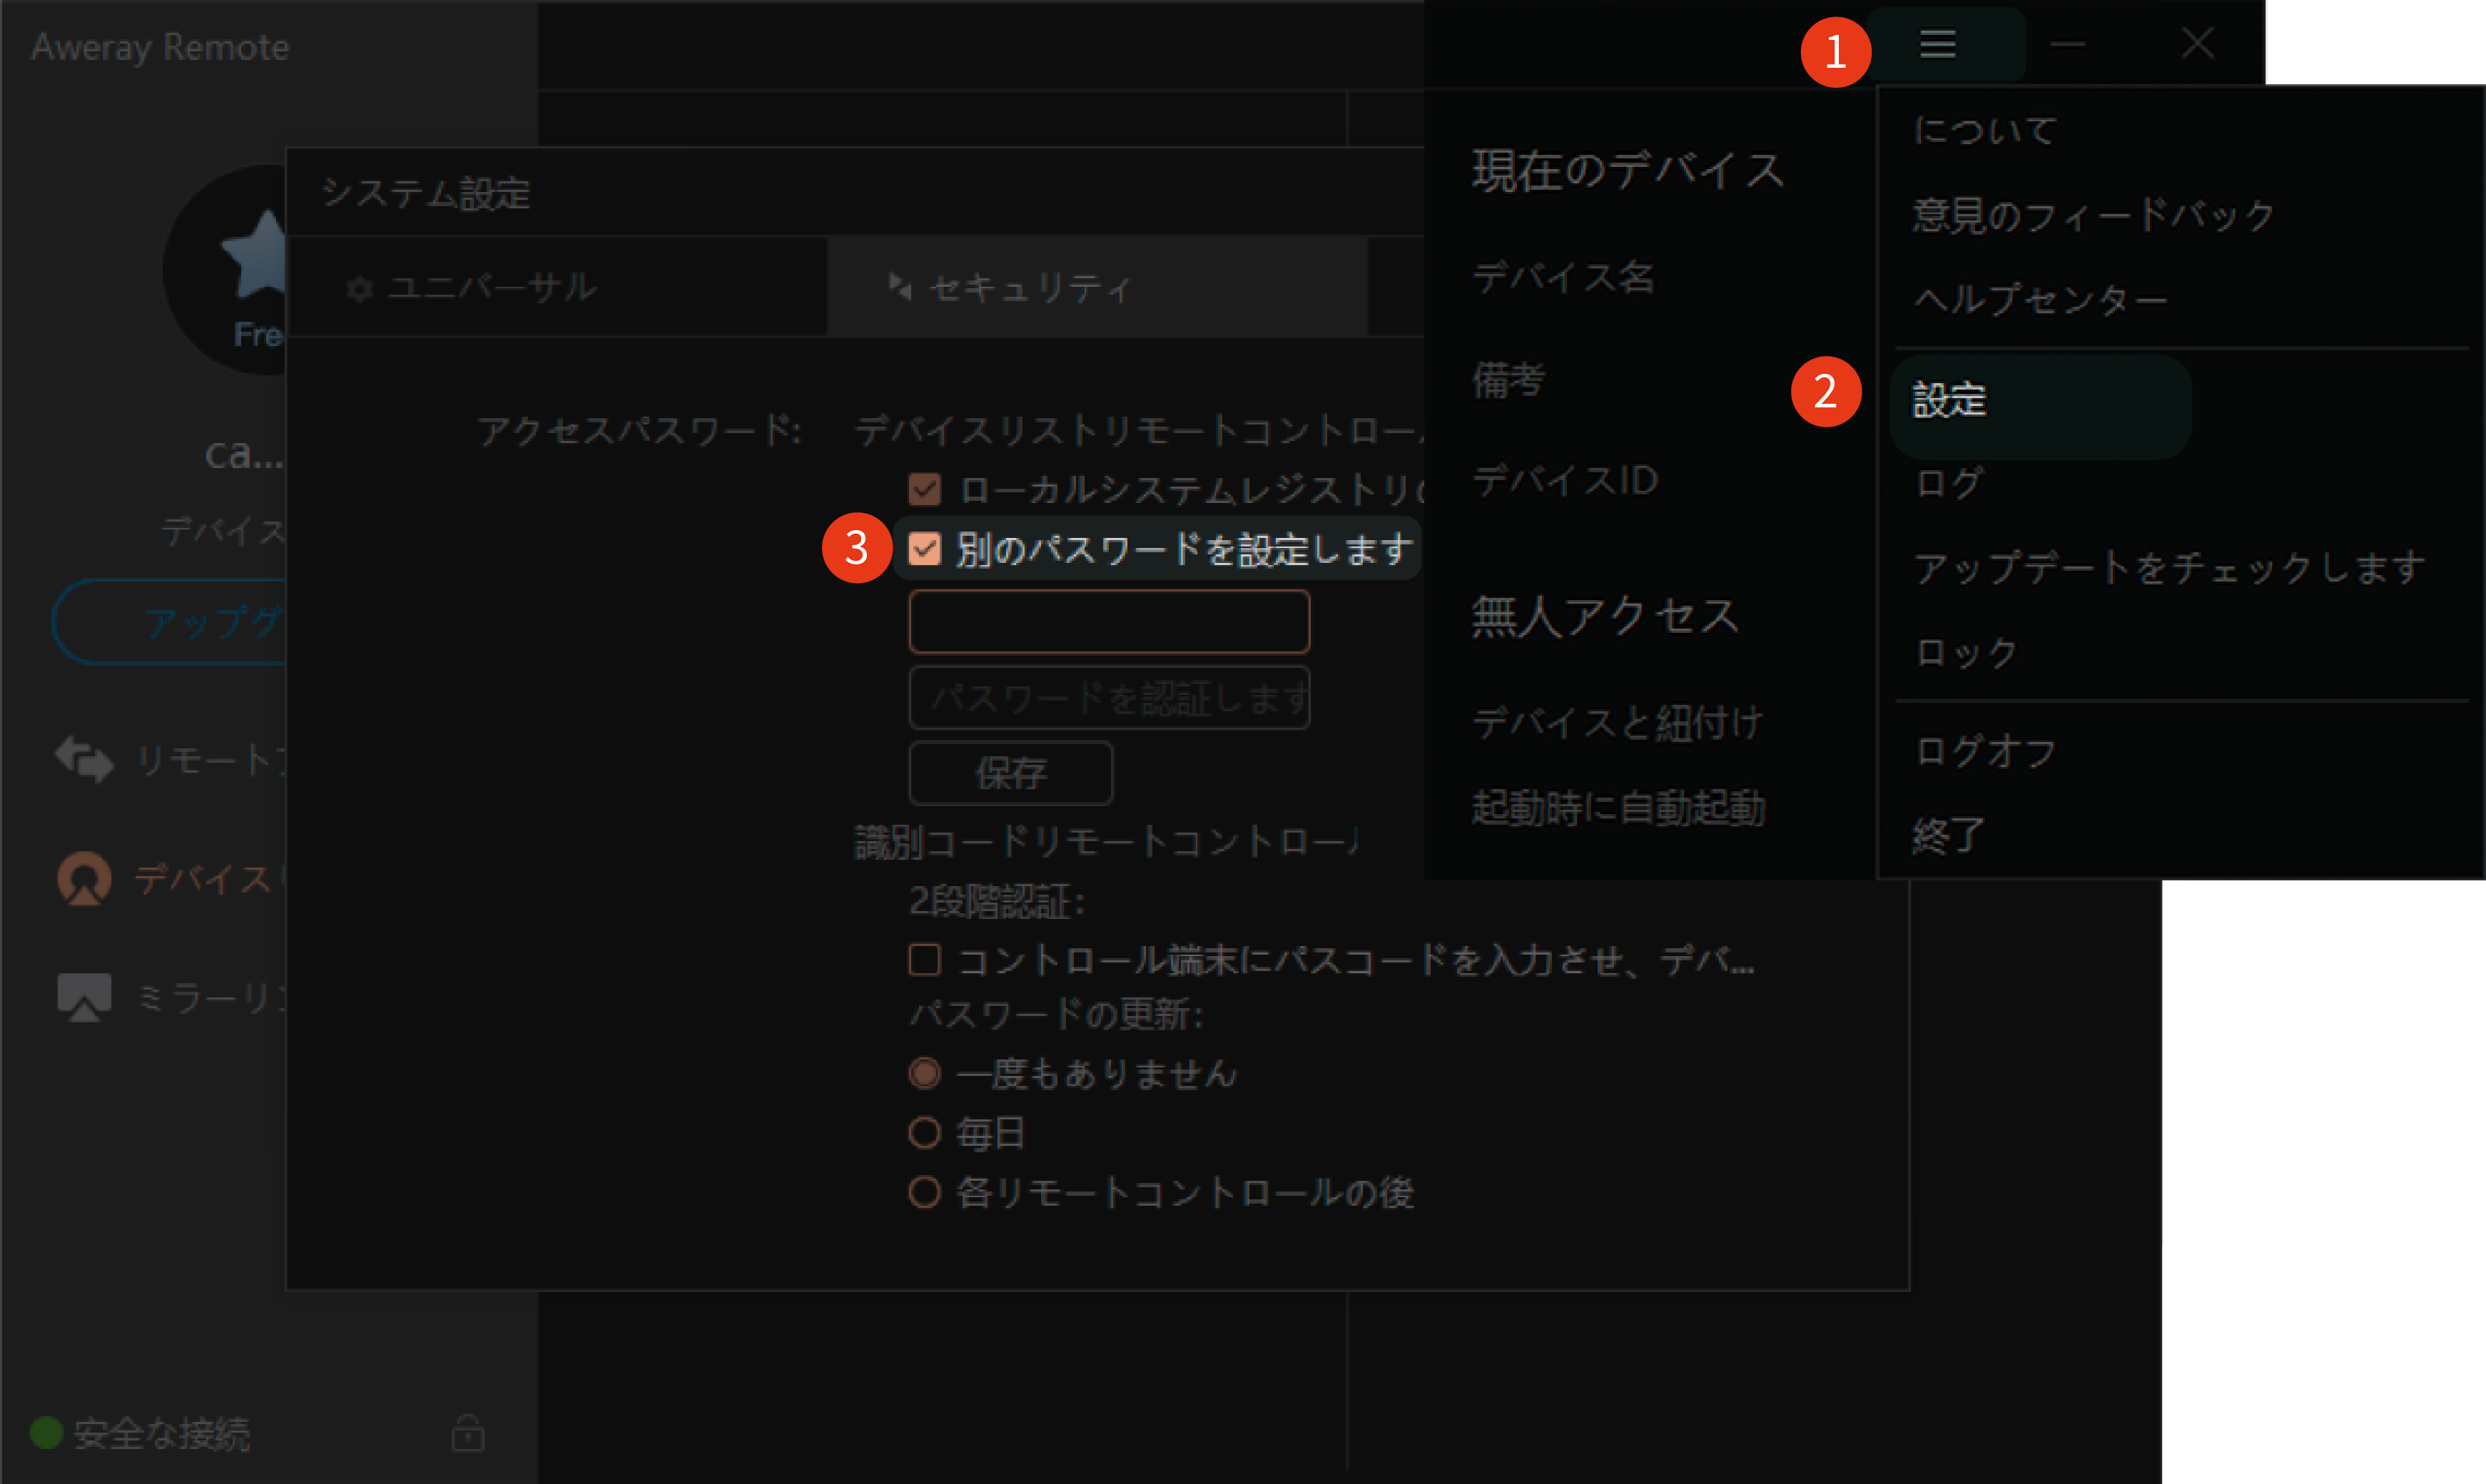The width and height of the screenshot is (2486, 1484).
Task: Click the gear icon on ユニバーサル tab
Action: coord(359,289)
